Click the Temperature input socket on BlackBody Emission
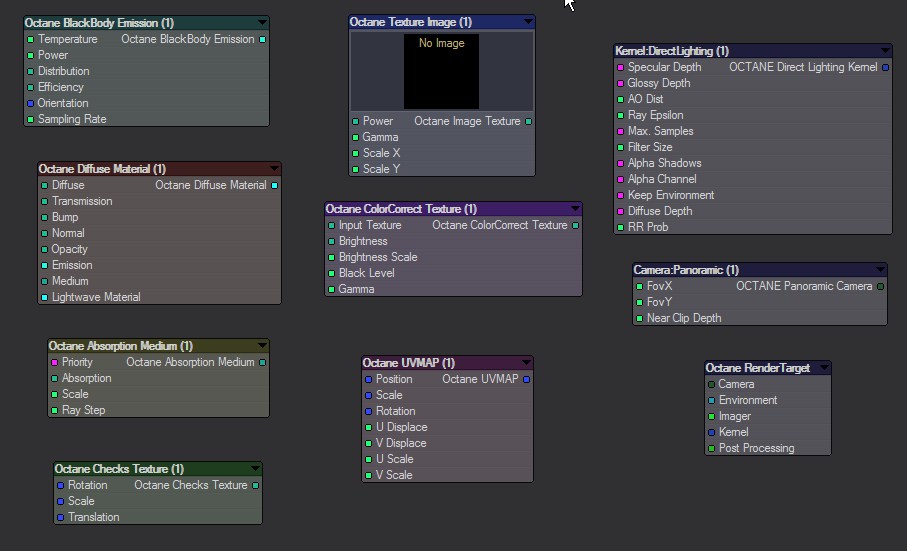This screenshot has width=907, height=551. click(x=31, y=39)
